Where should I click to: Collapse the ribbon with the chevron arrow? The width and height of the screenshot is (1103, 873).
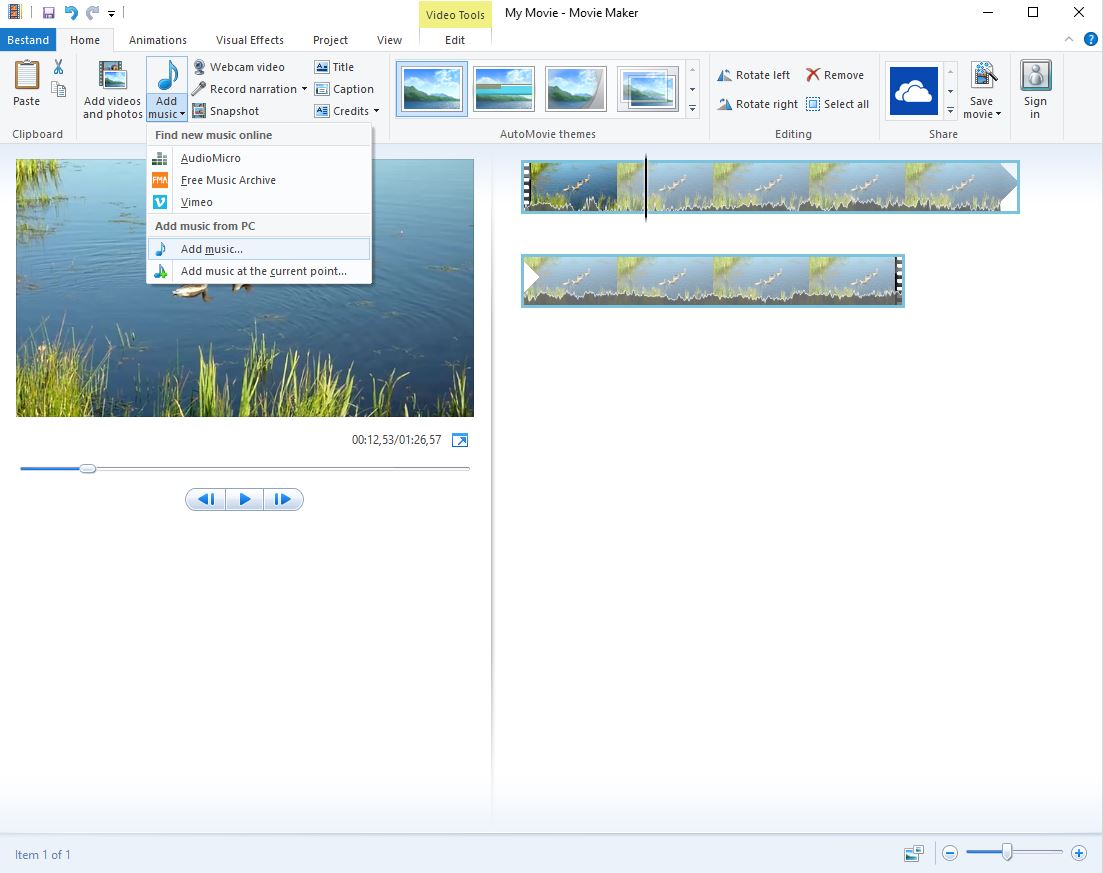[1069, 40]
